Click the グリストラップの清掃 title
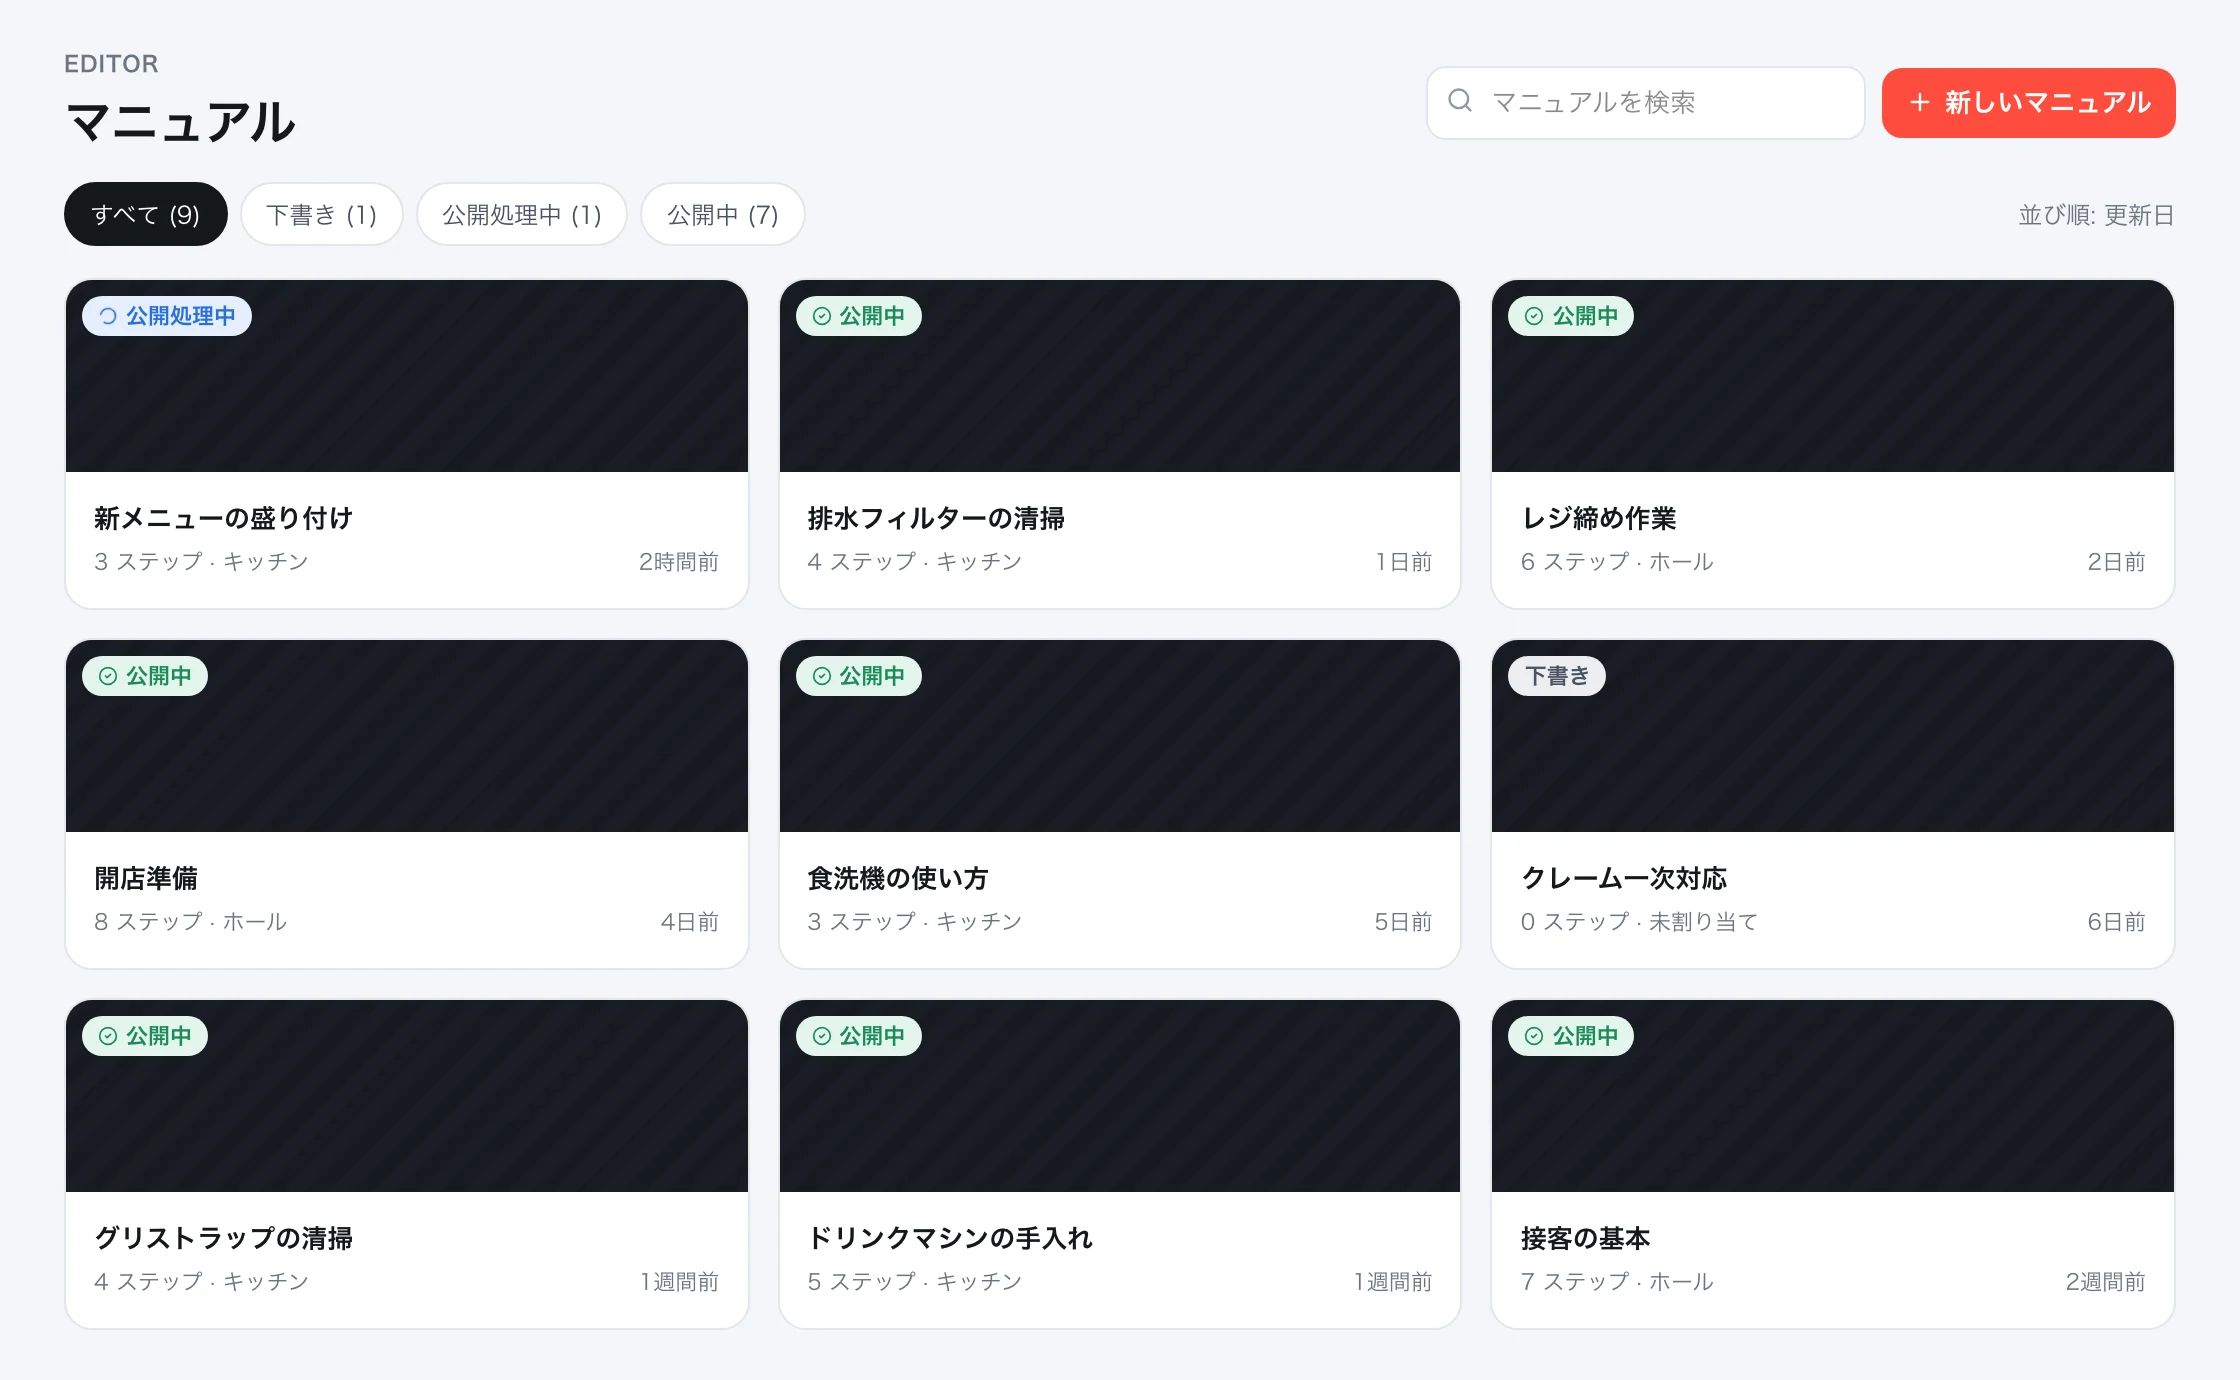The height and width of the screenshot is (1380, 2240). click(x=223, y=1238)
